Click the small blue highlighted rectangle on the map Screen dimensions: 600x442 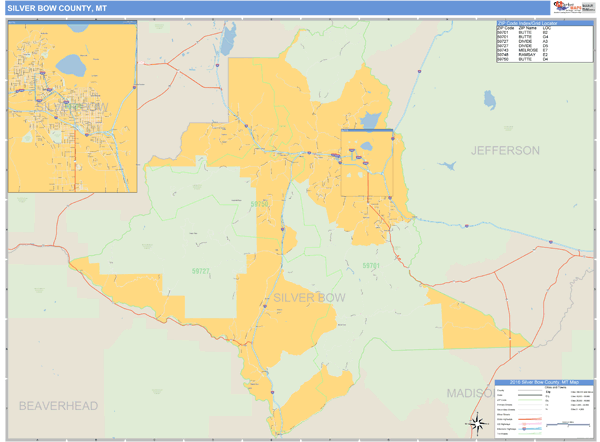click(x=367, y=131)
